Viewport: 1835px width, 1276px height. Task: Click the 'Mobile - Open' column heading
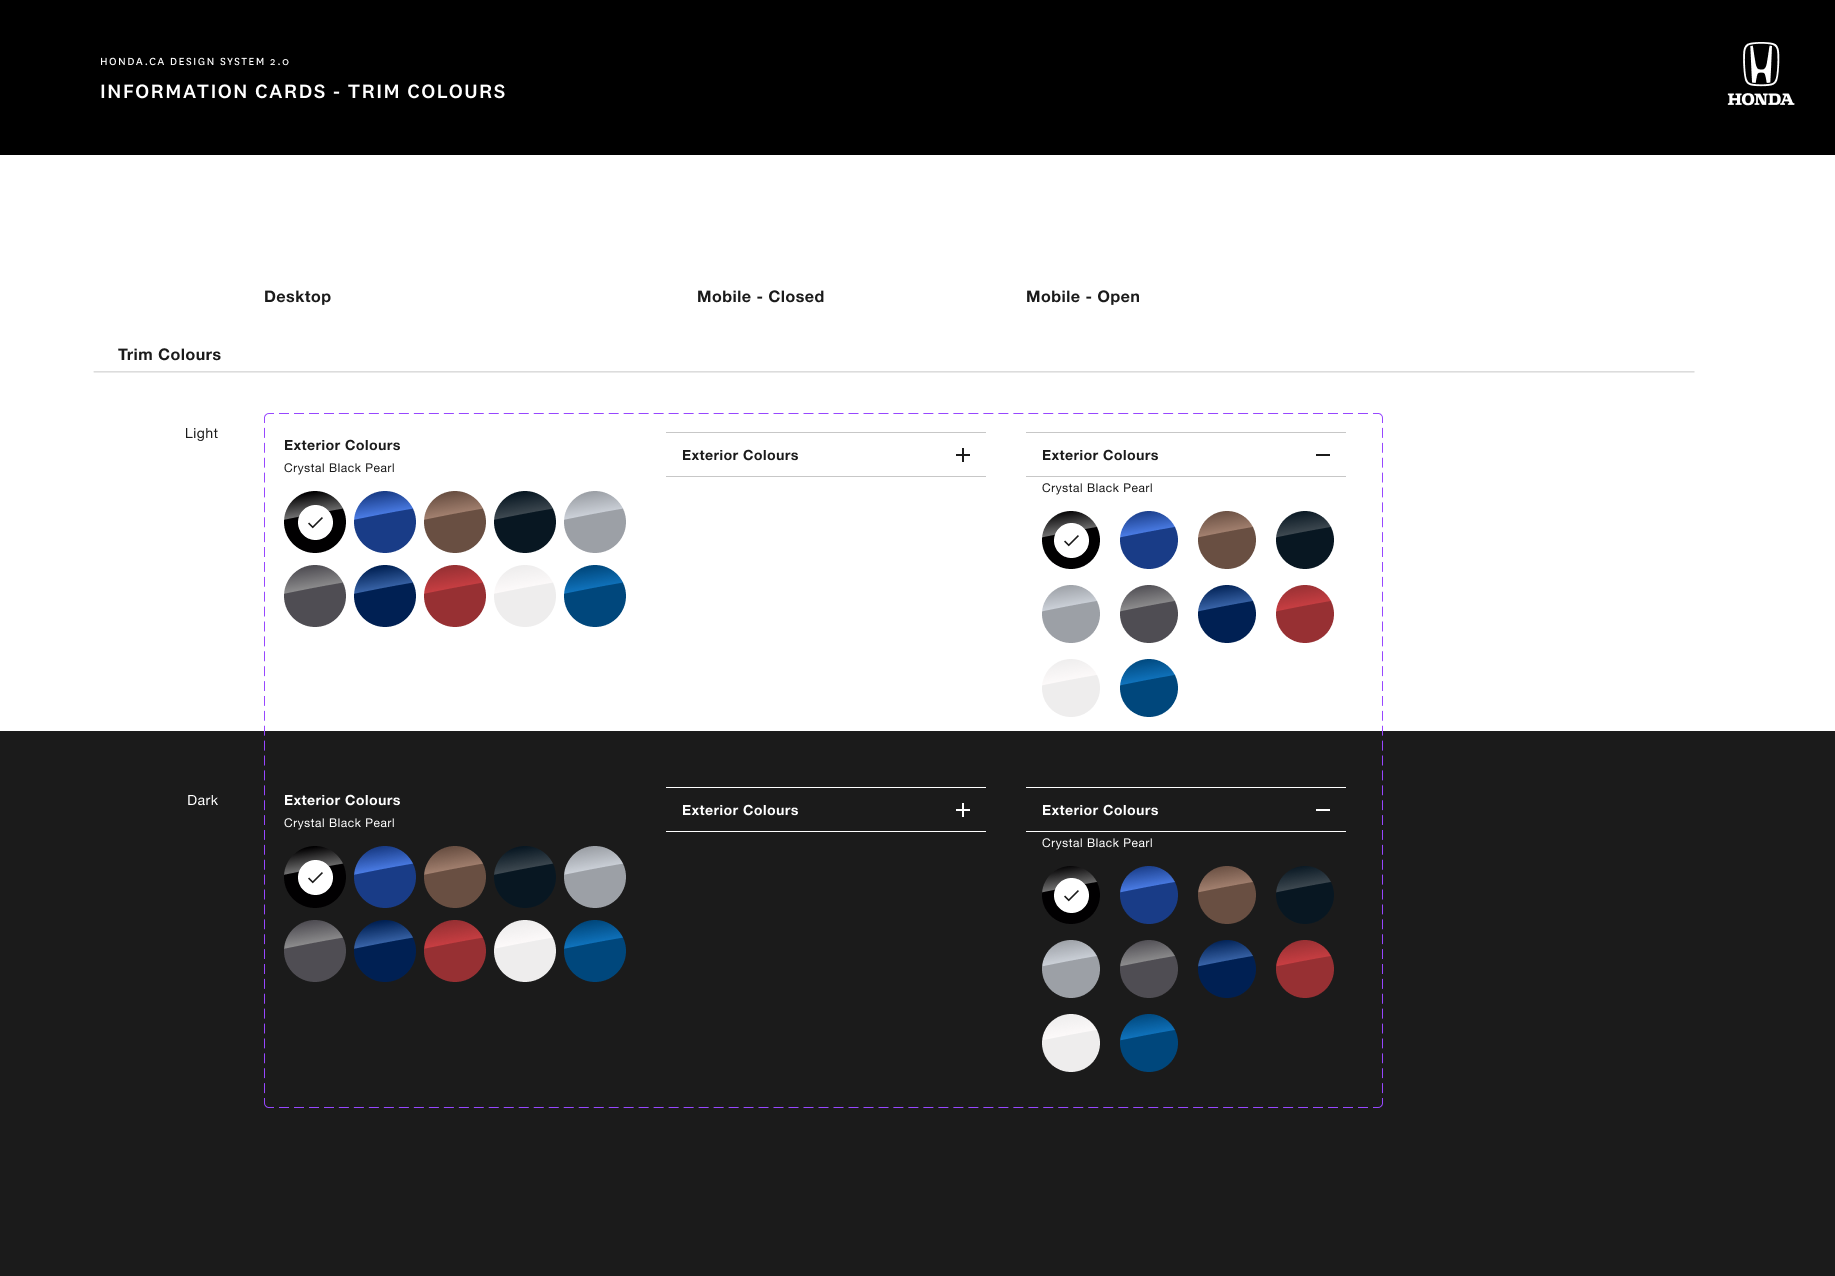click(x=1083, y=297)
